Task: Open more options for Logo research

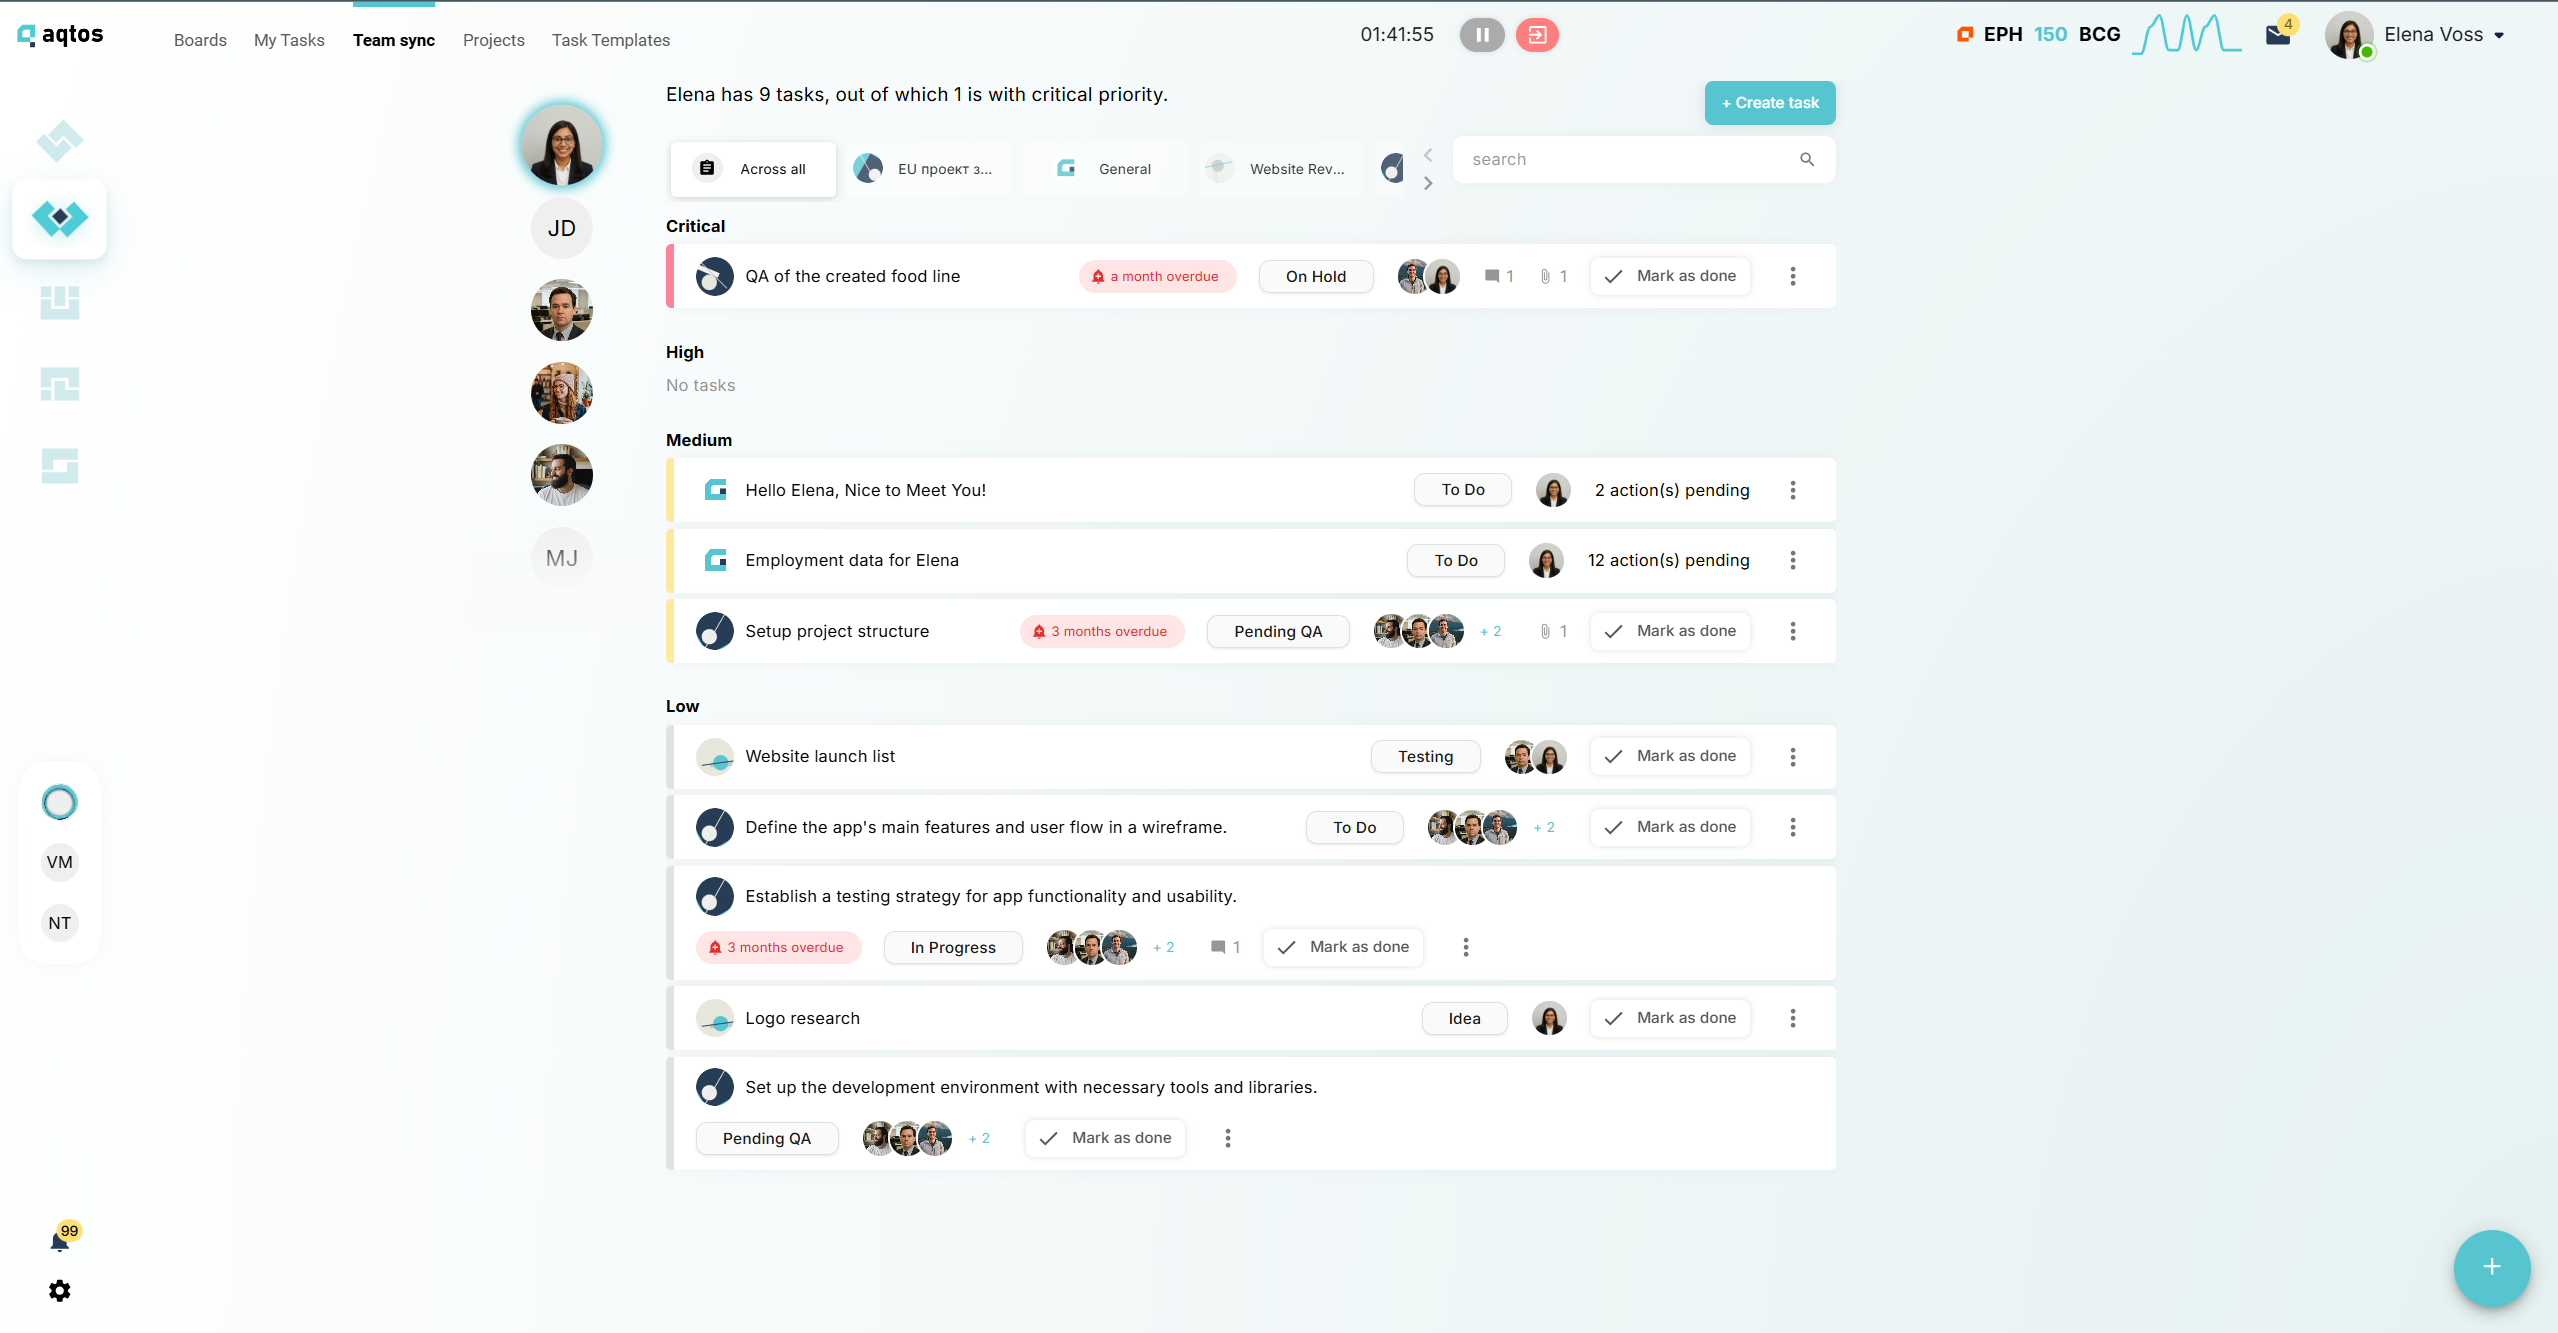Action: [1793, 1019]
